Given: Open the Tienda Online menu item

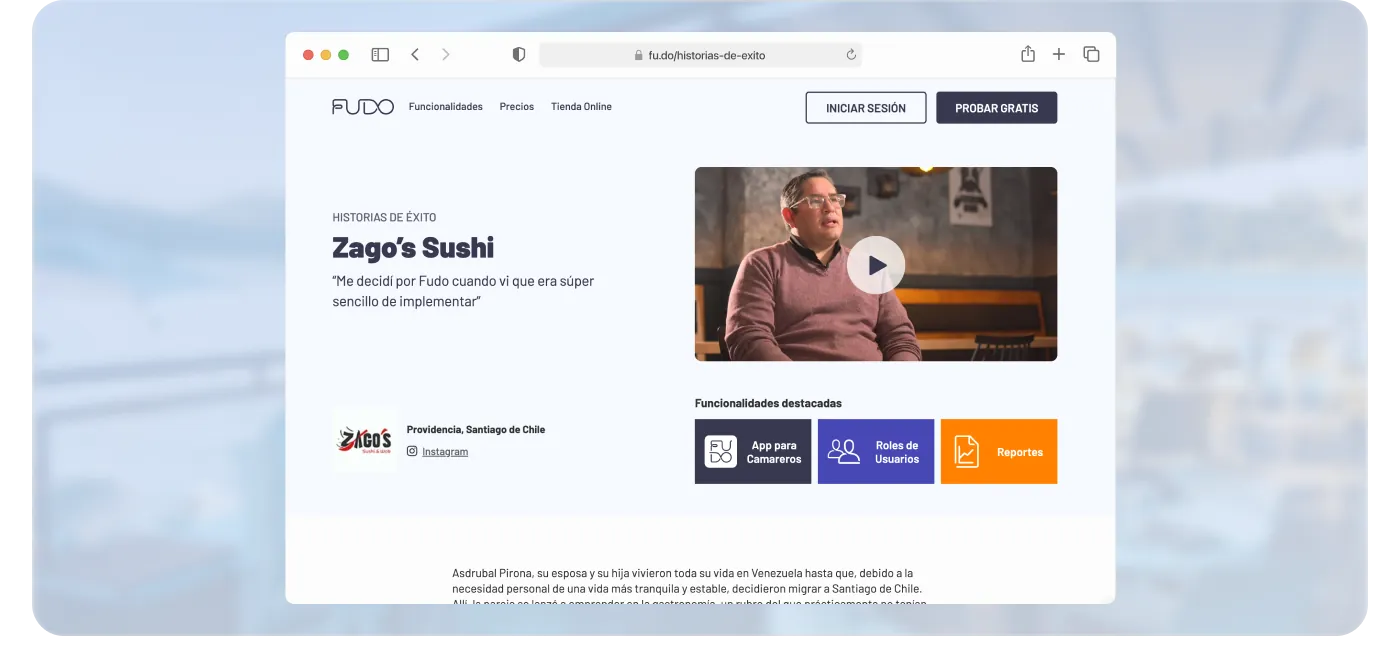Looking at the screenshot, I should pos(581,107).
